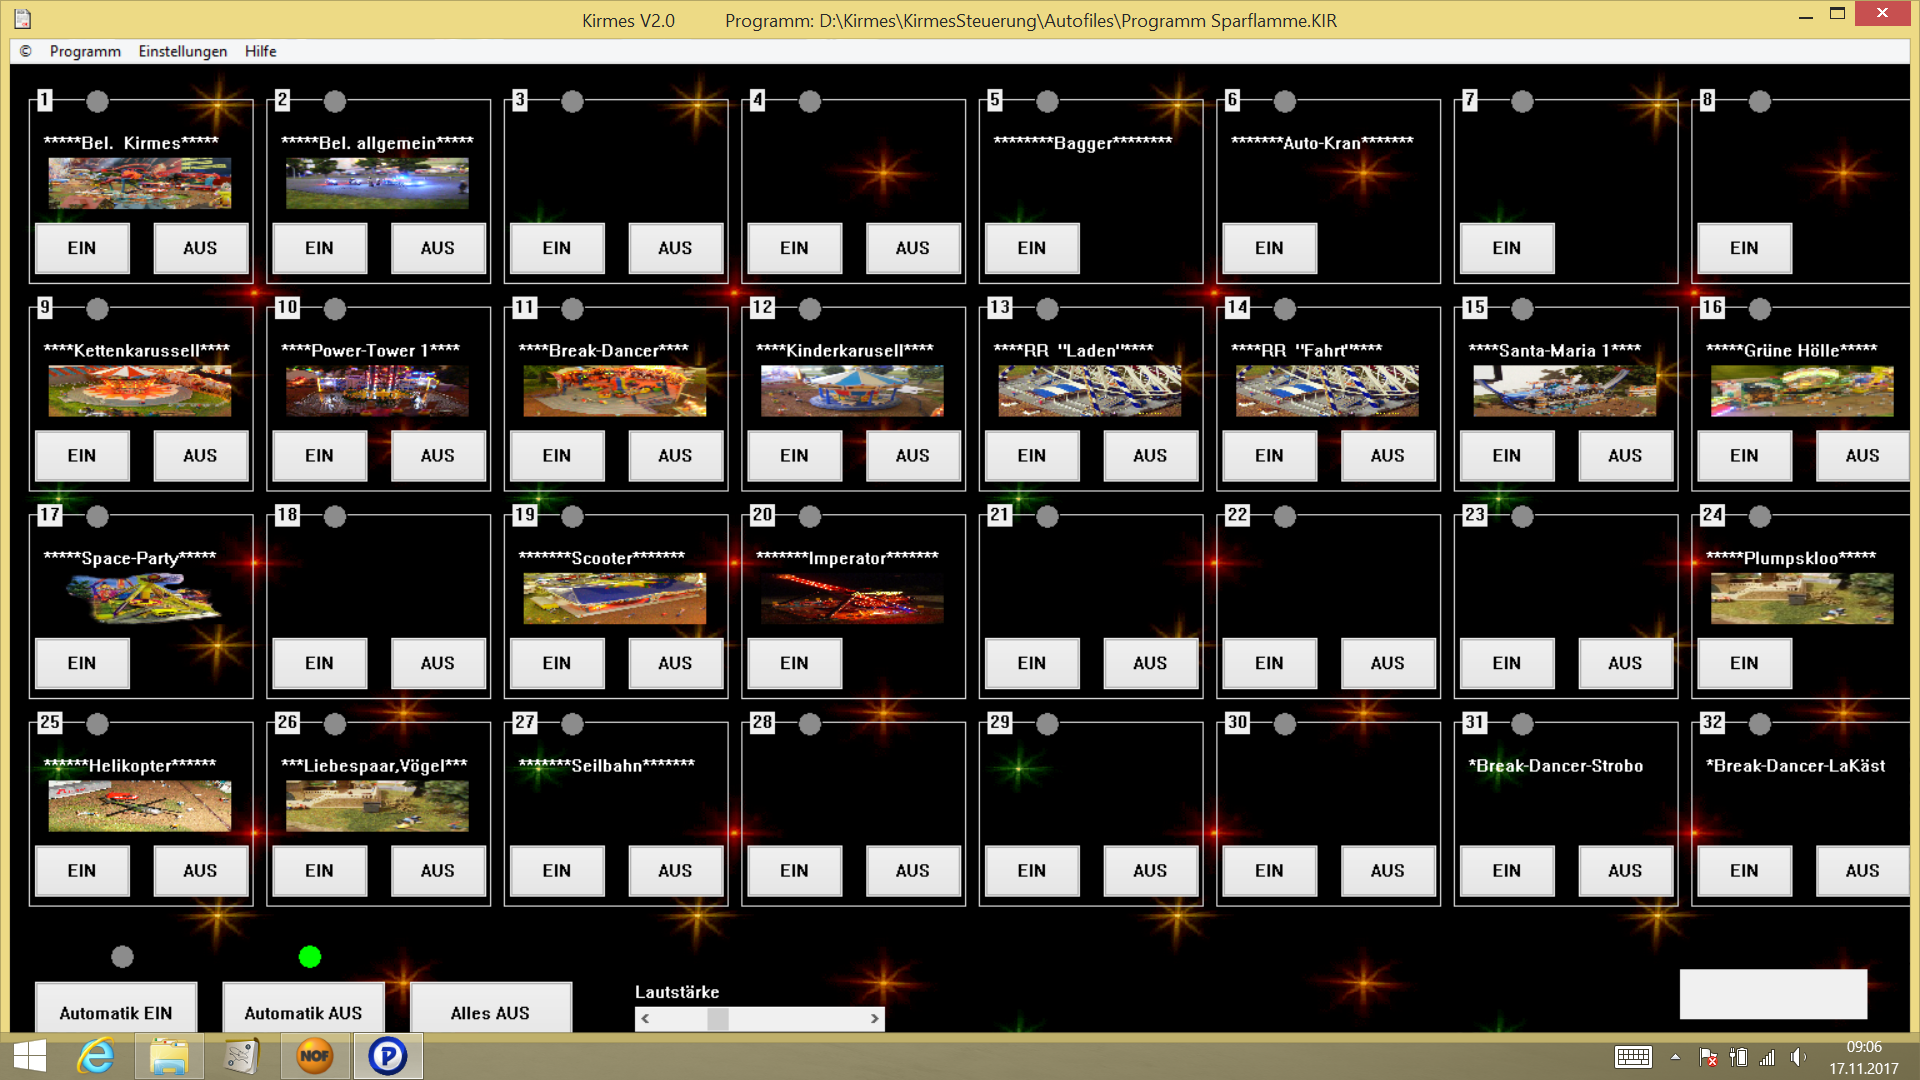Toggle EIN for Bagger channel 5
Viewport: 1920px width, 1080px height.
click(1031, 248)
